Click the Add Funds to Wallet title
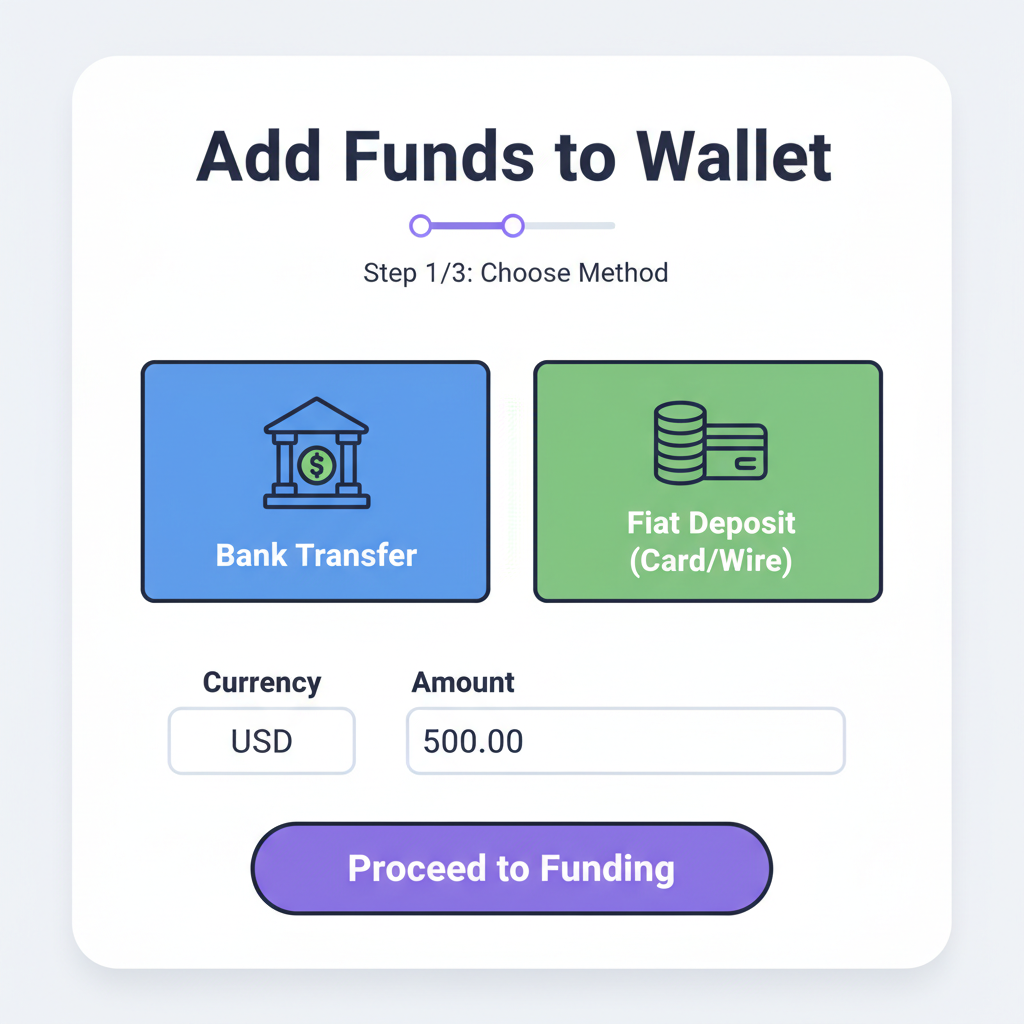The width and height of the screenshot is (1024, 1024). [515, 157]
